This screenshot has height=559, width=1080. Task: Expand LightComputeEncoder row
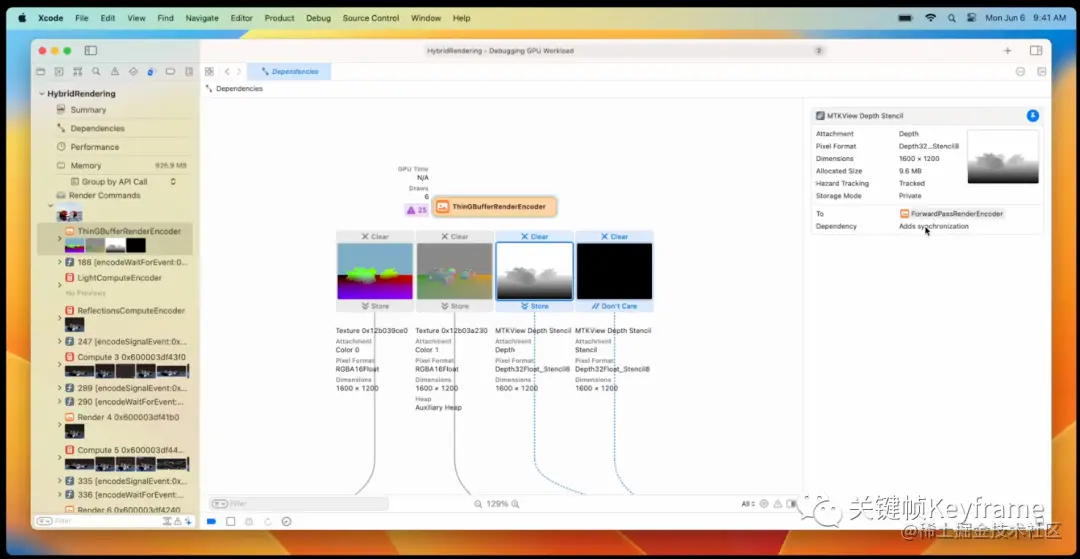(x=59, y=284)
